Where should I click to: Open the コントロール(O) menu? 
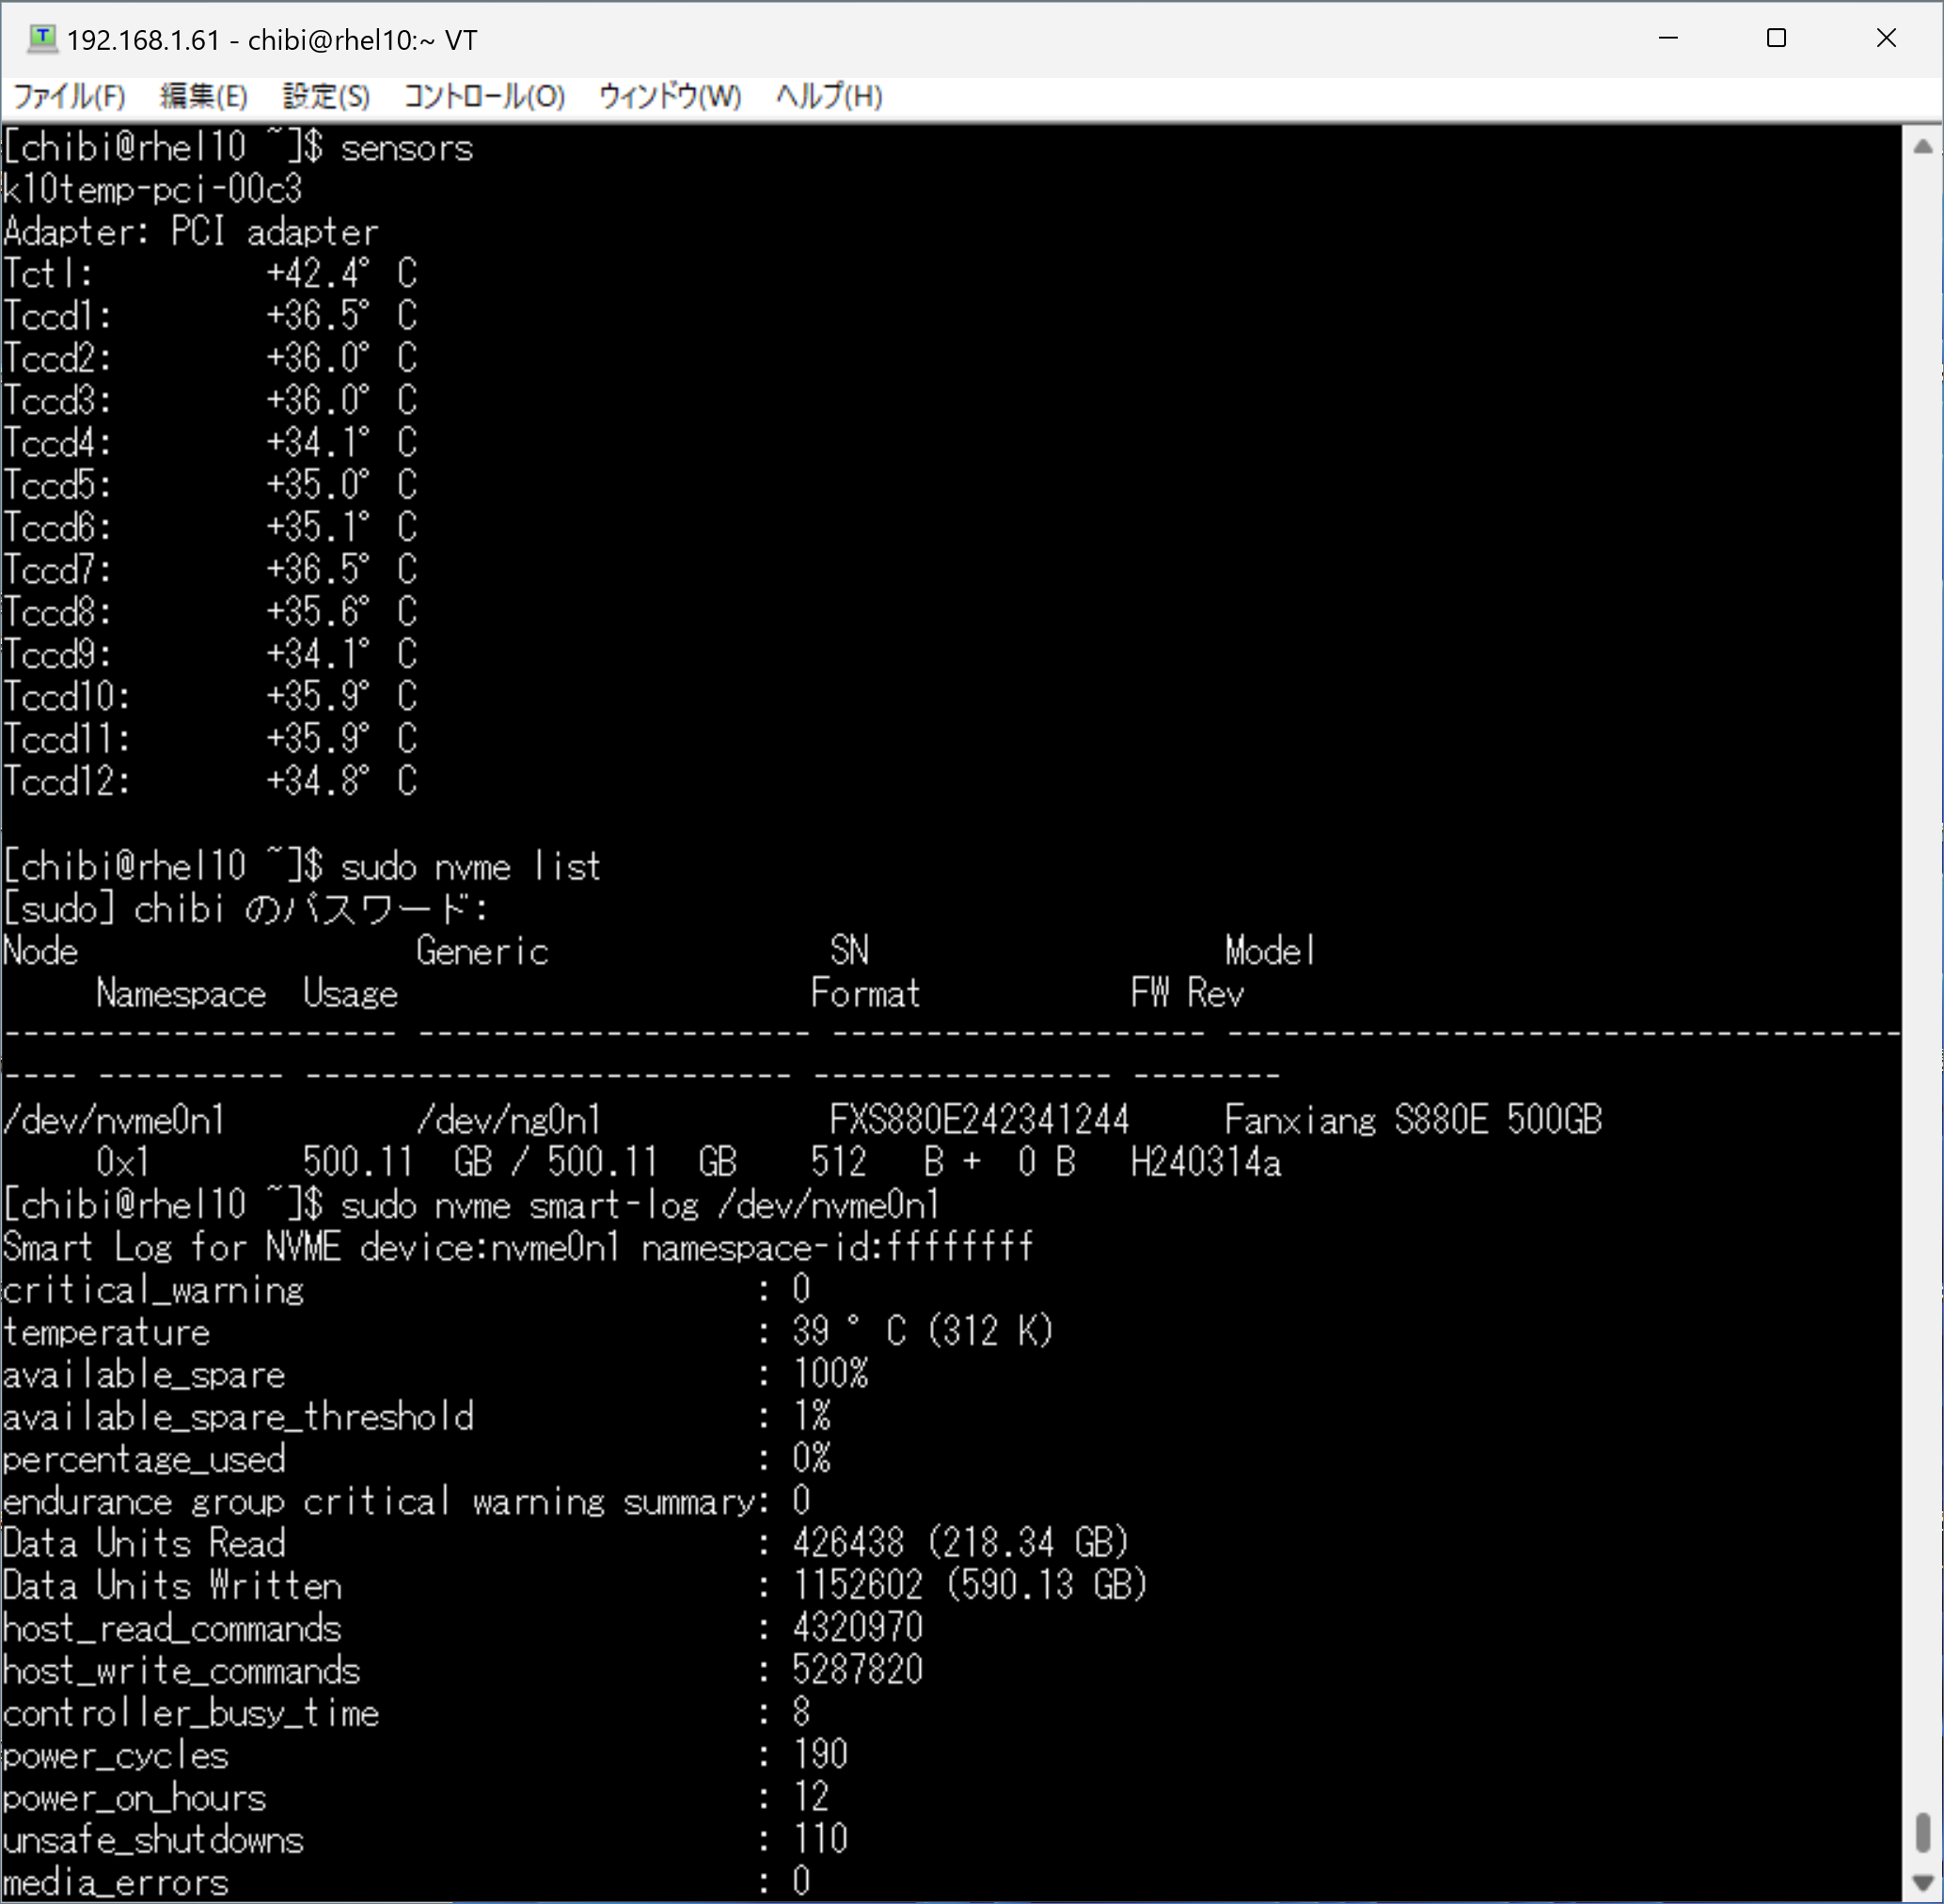click(x=484, y=97)
